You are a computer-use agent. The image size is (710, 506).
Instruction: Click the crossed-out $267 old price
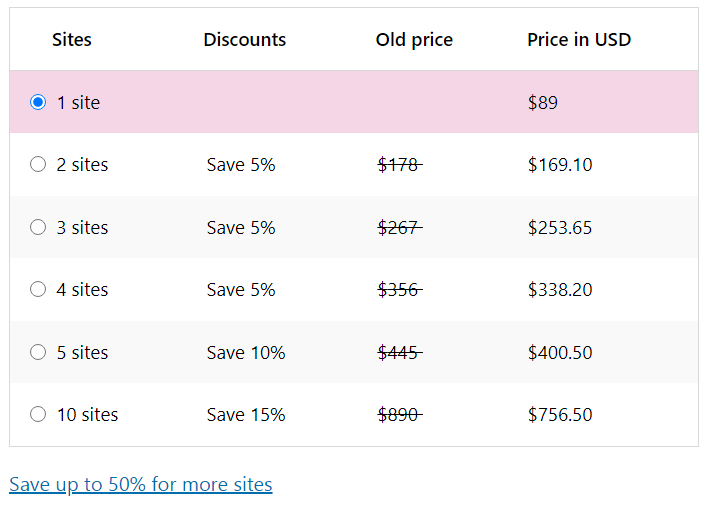click(x=399, y=228)
